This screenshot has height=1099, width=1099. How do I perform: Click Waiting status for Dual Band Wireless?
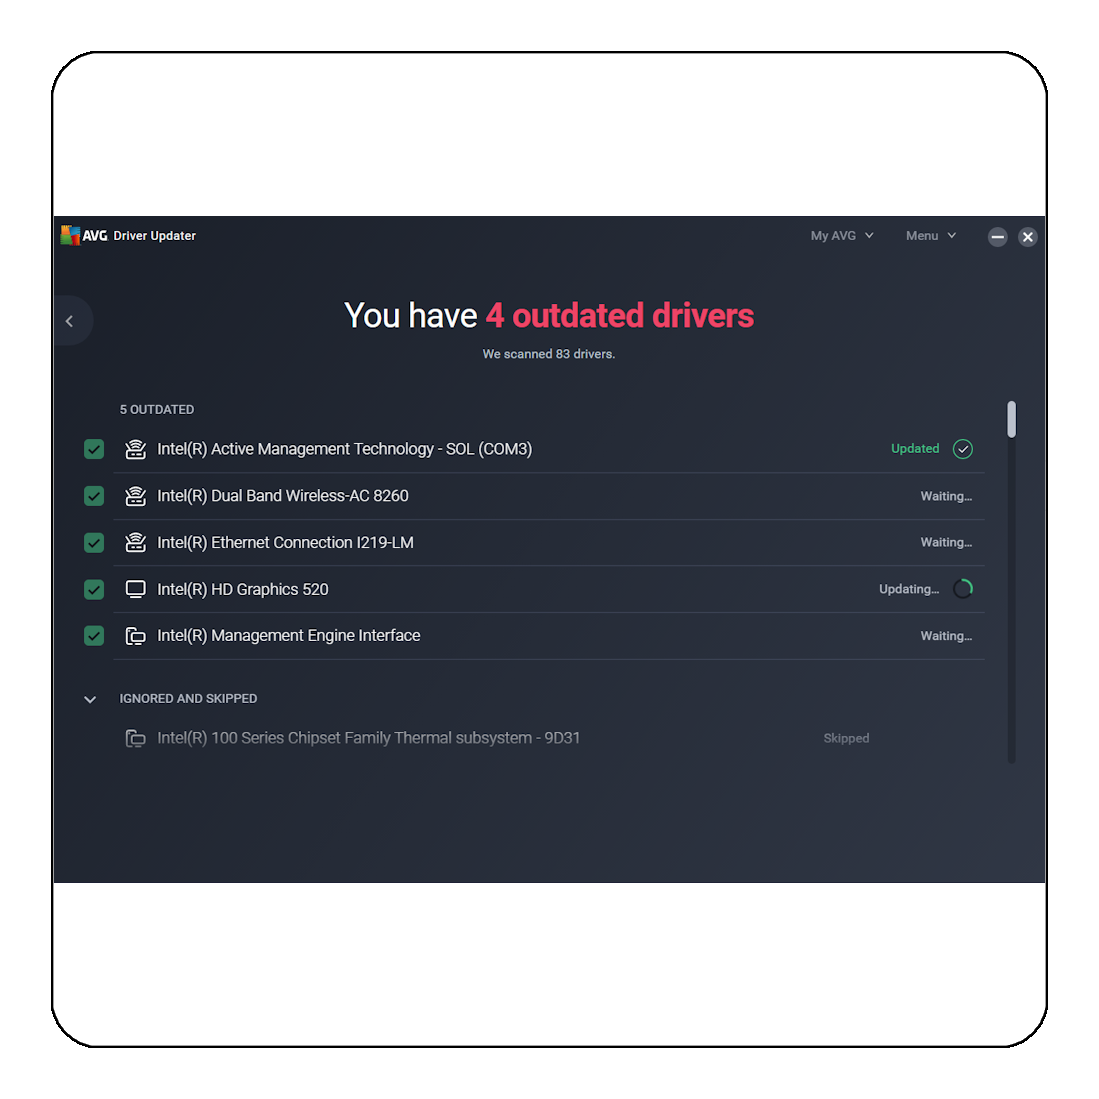(x=946, y=496)
